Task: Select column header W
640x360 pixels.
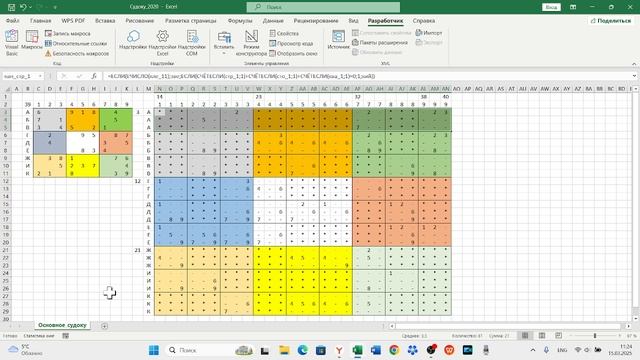Action: [259, 89]
